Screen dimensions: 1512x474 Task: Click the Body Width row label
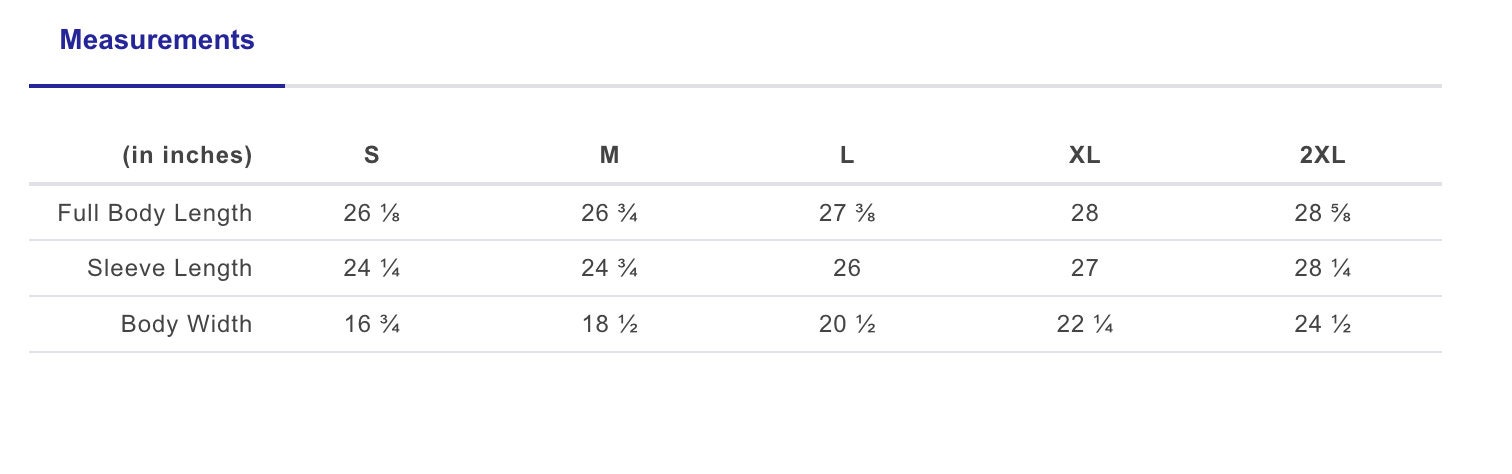tap(187, 325)
